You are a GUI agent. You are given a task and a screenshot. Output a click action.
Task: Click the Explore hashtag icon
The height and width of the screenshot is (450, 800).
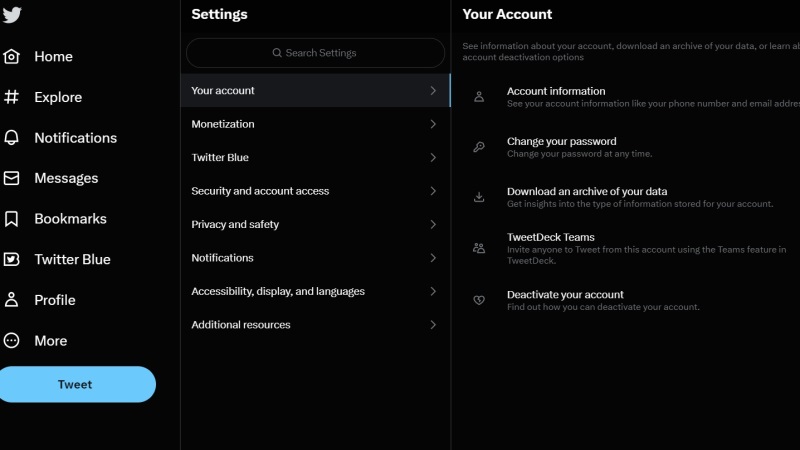click(11, 97)
